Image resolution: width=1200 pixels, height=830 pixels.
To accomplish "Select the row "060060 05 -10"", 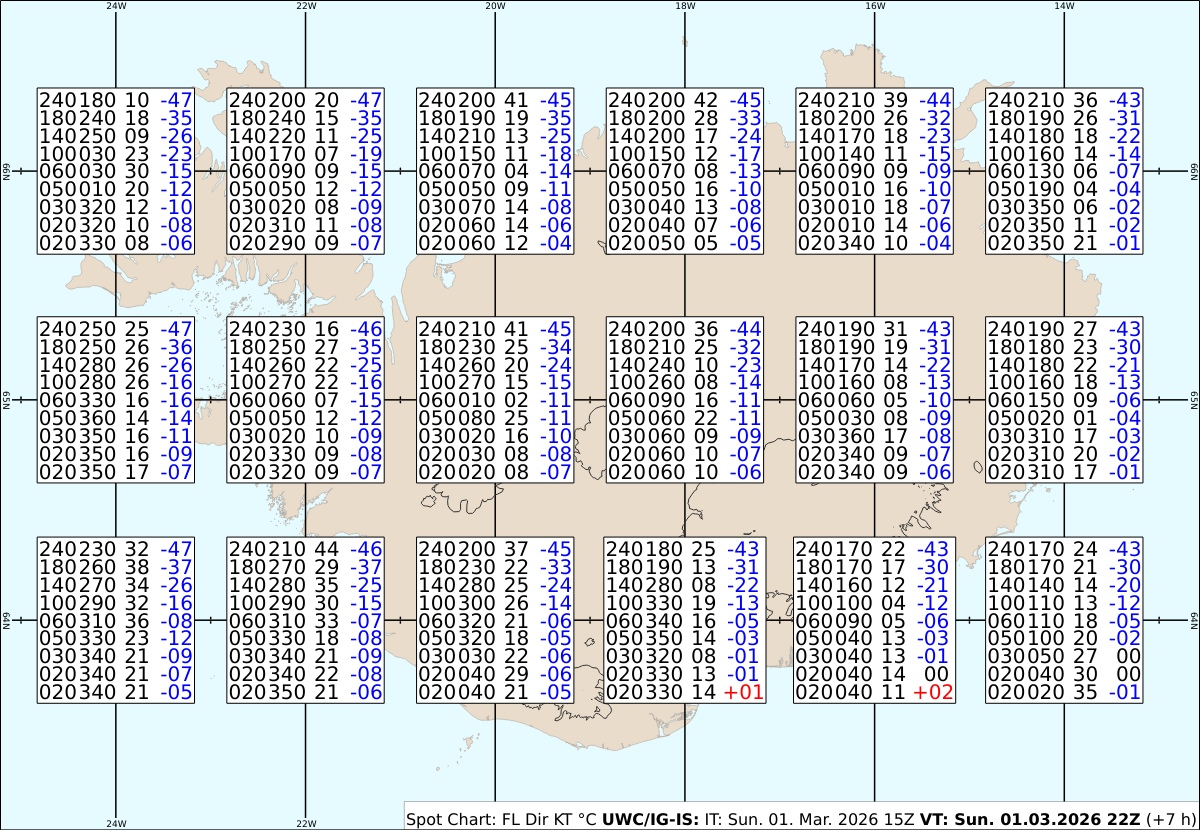I will [875, 400].
